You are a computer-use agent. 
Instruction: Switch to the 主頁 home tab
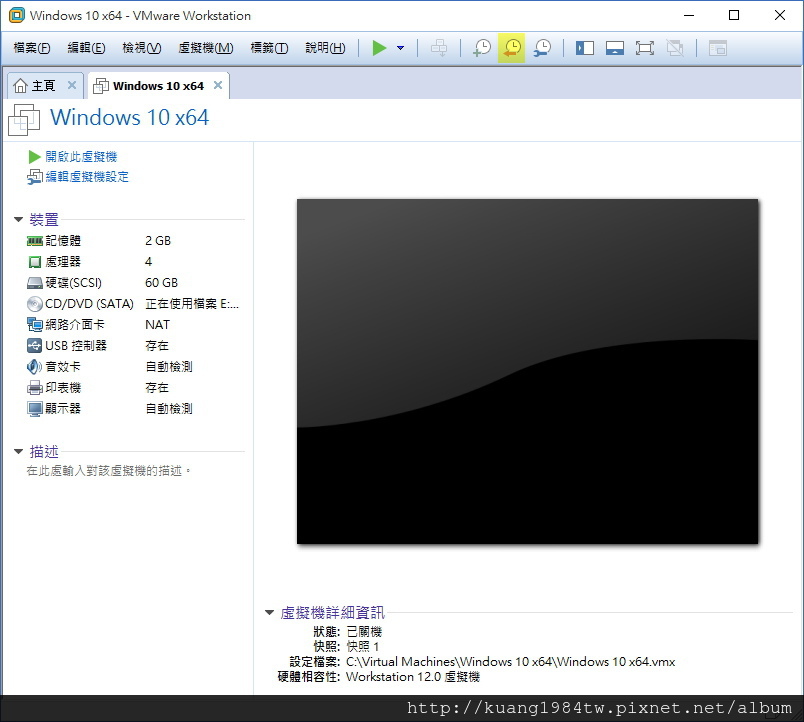point(43,86)
